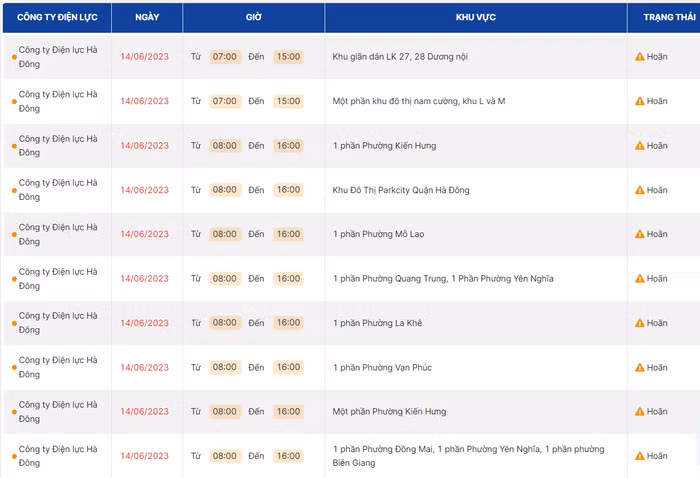Click date 14/06/2023 in Phường La Khê row
The height and width of the screenshot is (478, 700).
tap(145, 323)
